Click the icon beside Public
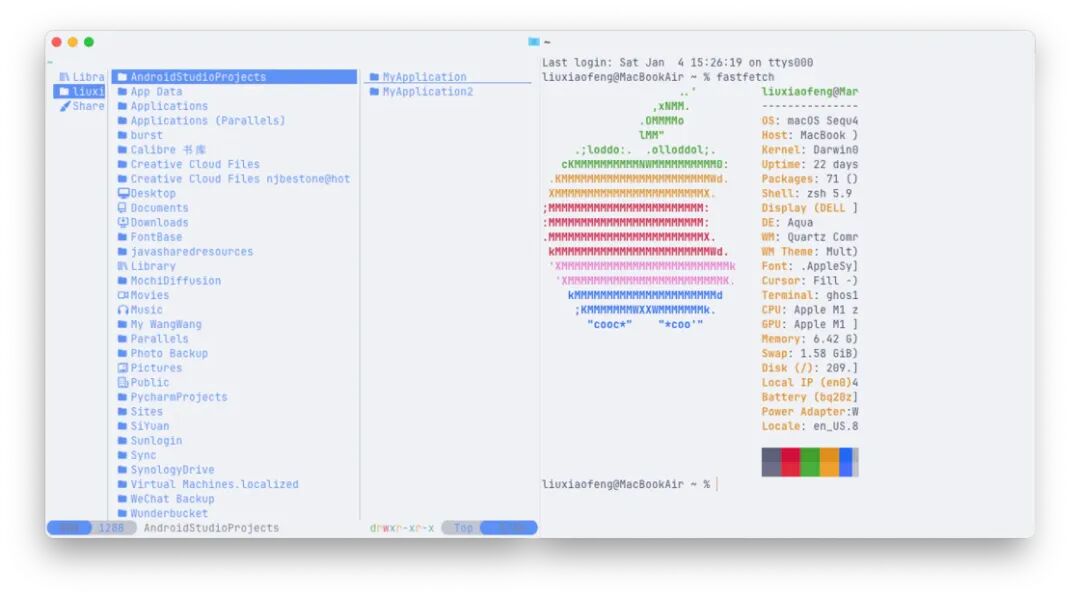This screenshot has height=598, width=1080. tap(123, 382)
